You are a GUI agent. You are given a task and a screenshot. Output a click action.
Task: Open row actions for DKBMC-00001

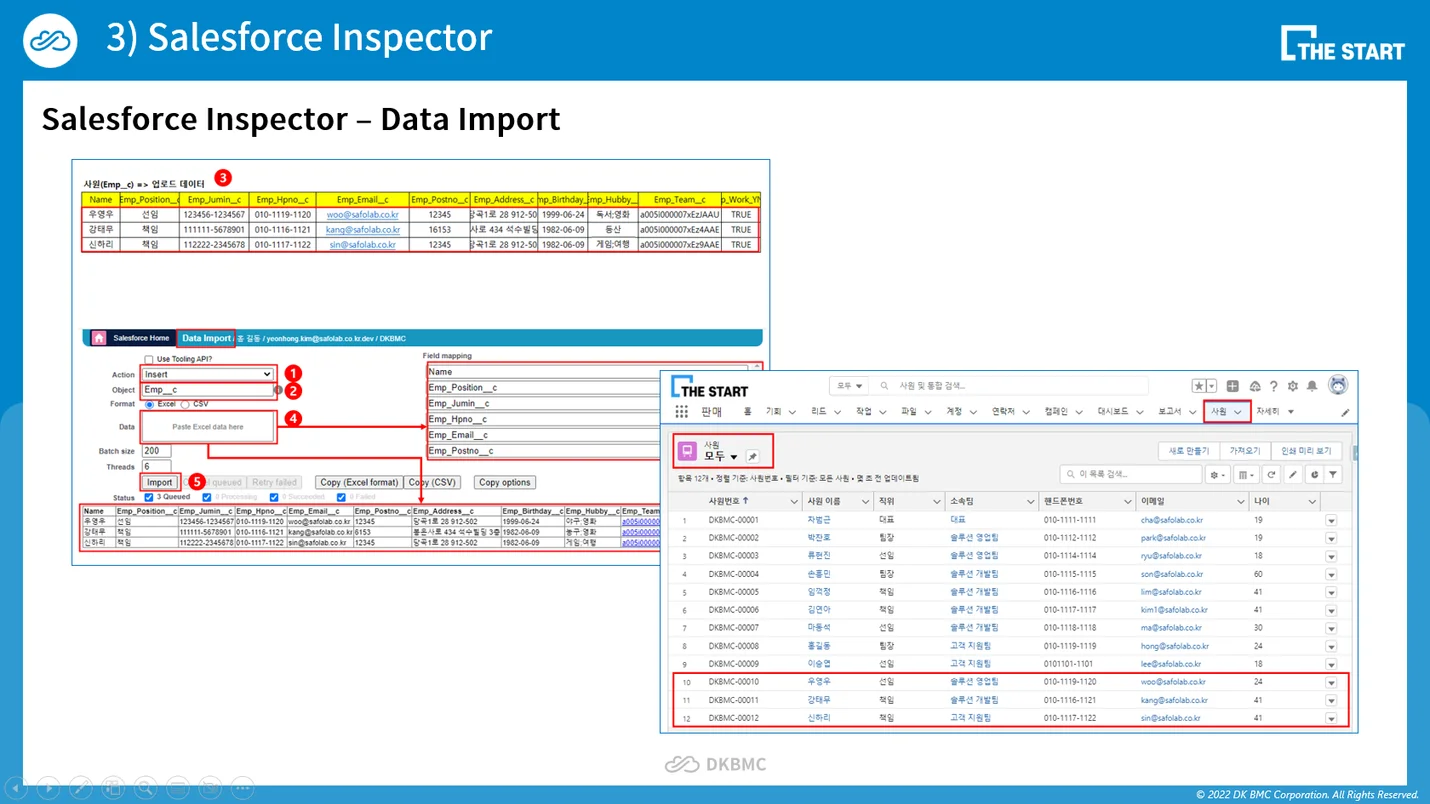point(1331,520)
